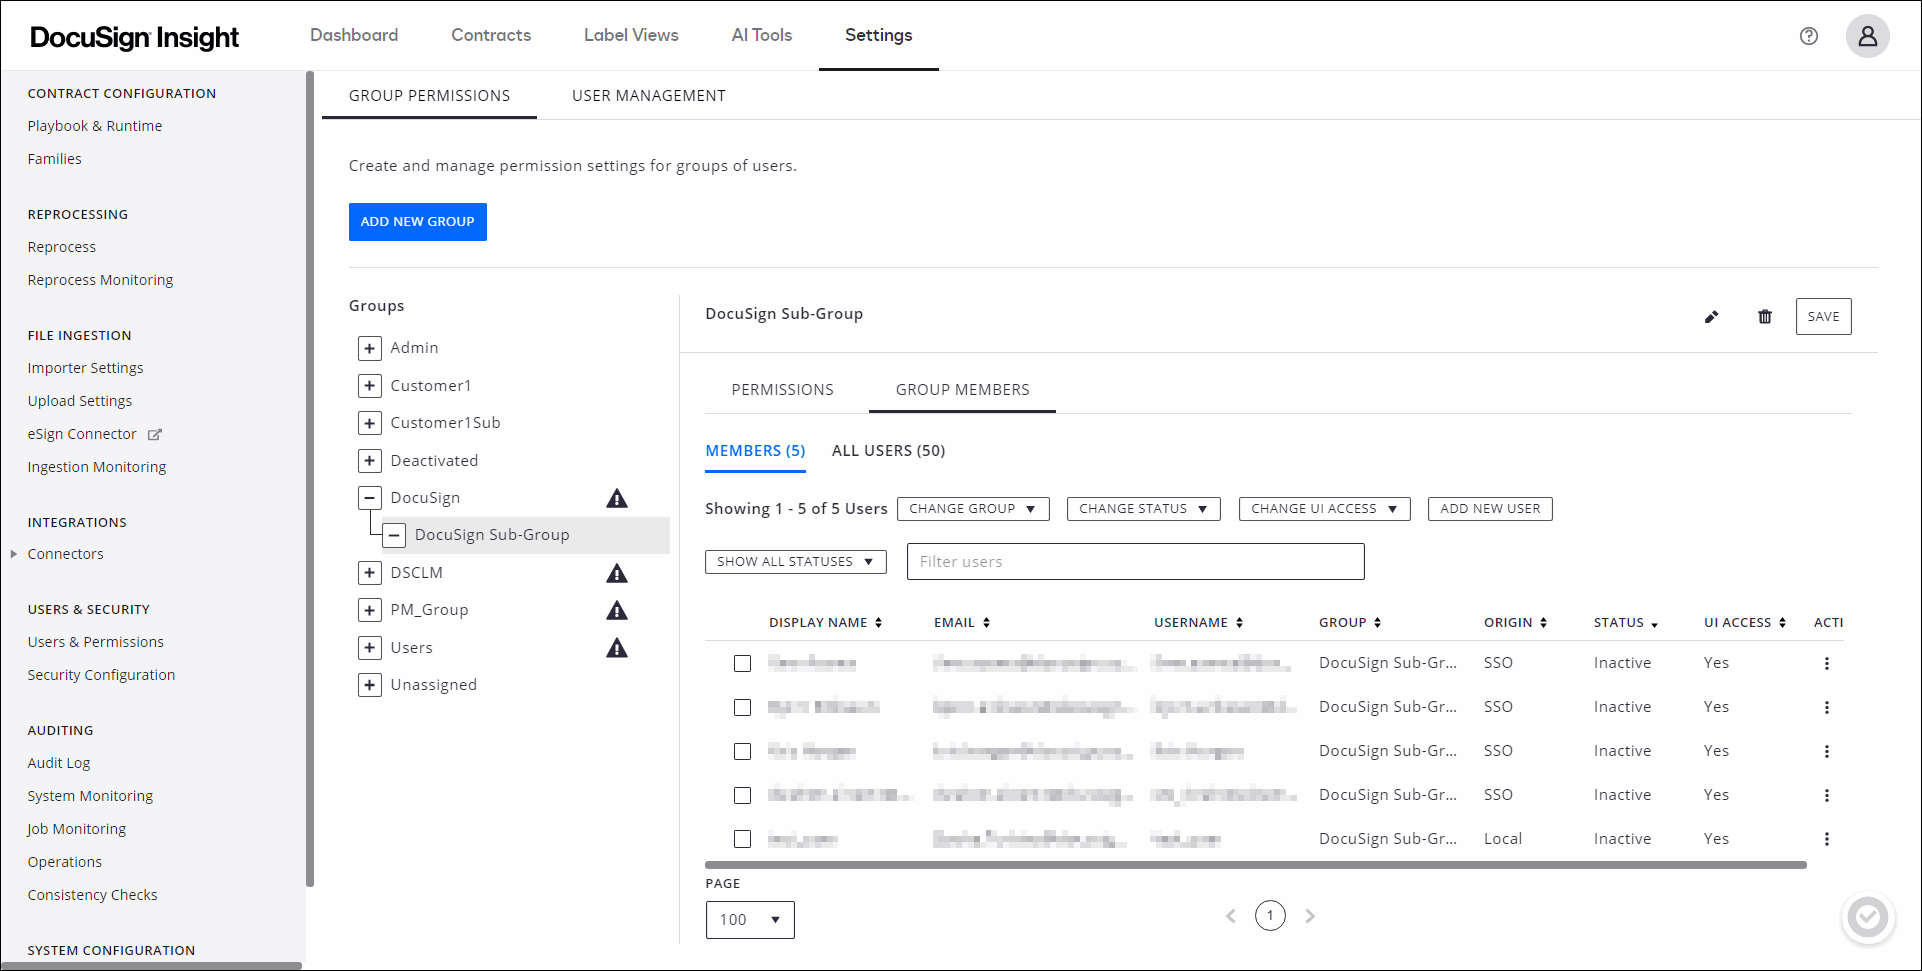Viewport: 1922px width, 971px height.
Task: Sort the table by Email column
Action: point(986,622)
